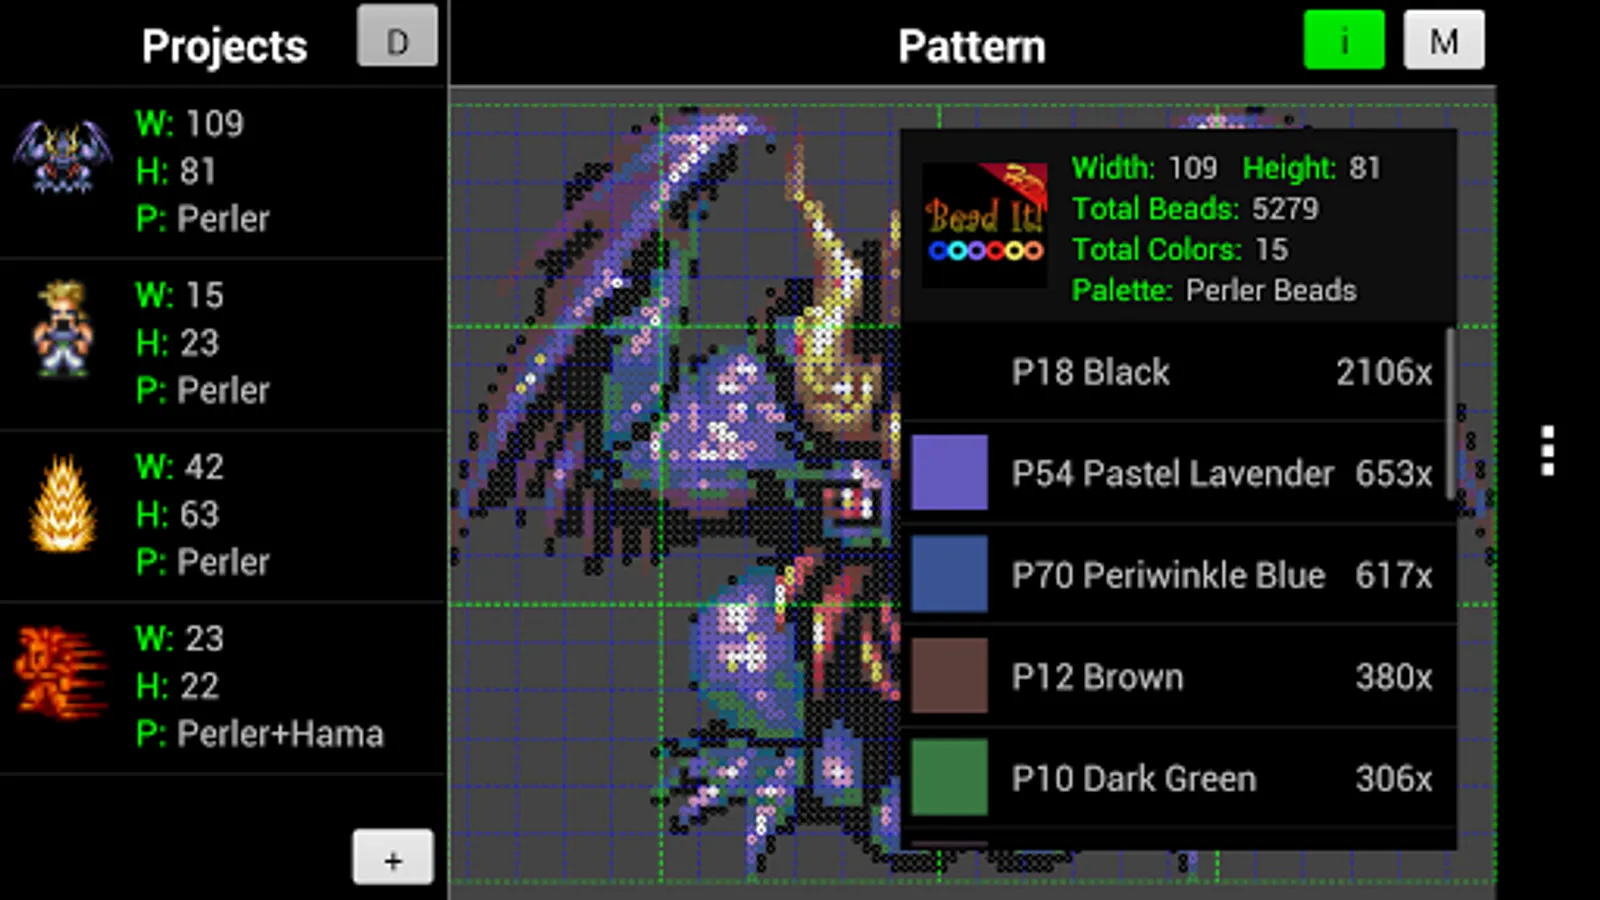Click the 'Height: 81' value in info panel
This screenshot has width=1600, height=900.
tap(1311, 167)
